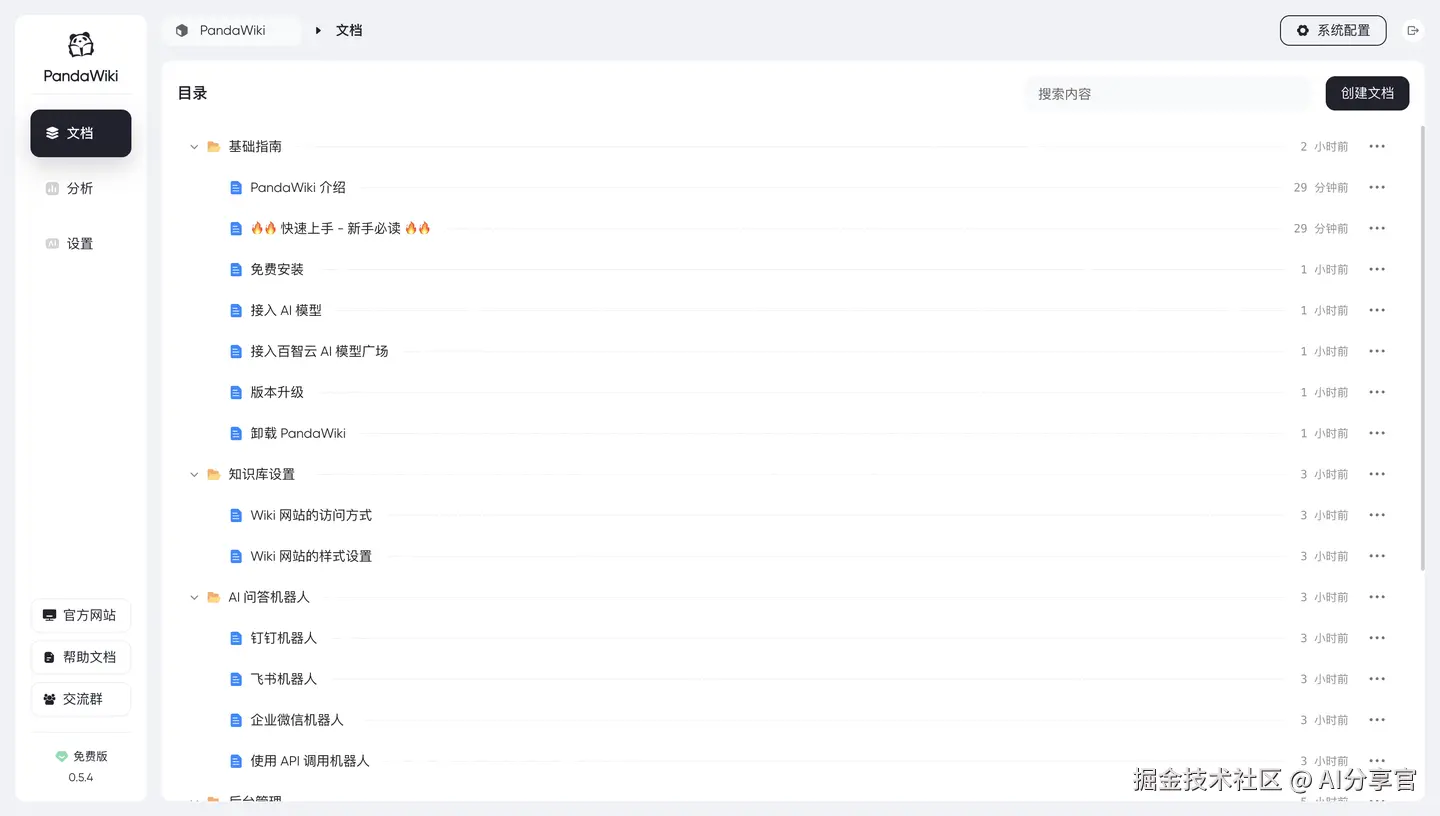
Task: Click the PandaWiki panda logo
Action: click(x=81, y=45)
